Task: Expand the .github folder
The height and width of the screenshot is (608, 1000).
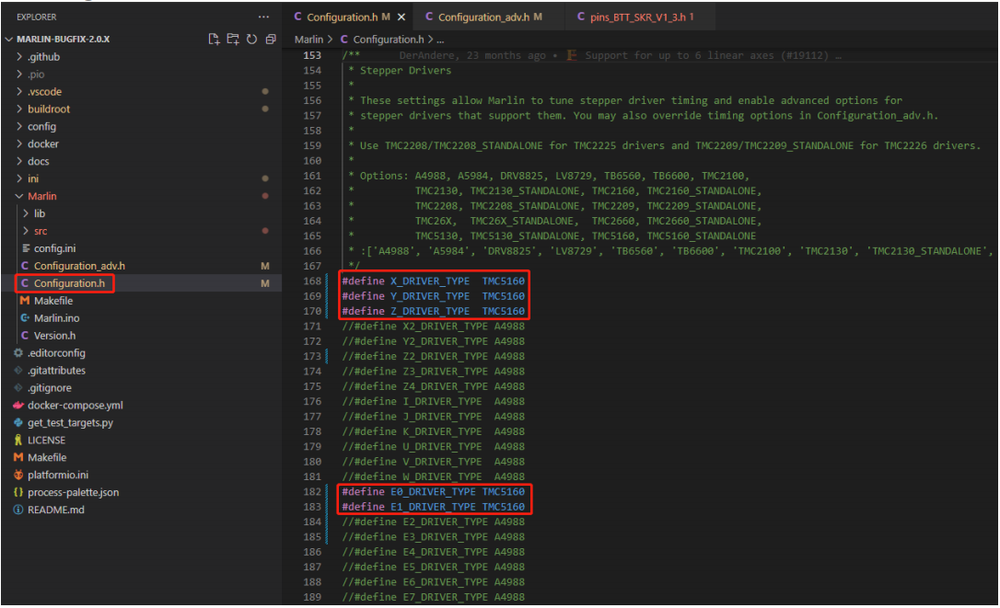Action: click(x=43, y=57)
